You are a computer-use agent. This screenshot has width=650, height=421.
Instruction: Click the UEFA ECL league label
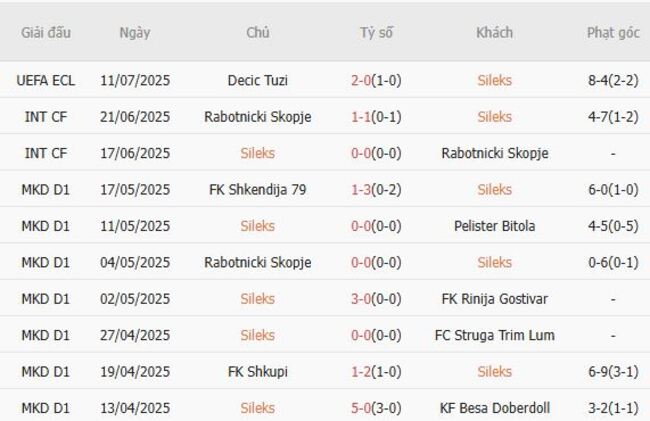46,80
